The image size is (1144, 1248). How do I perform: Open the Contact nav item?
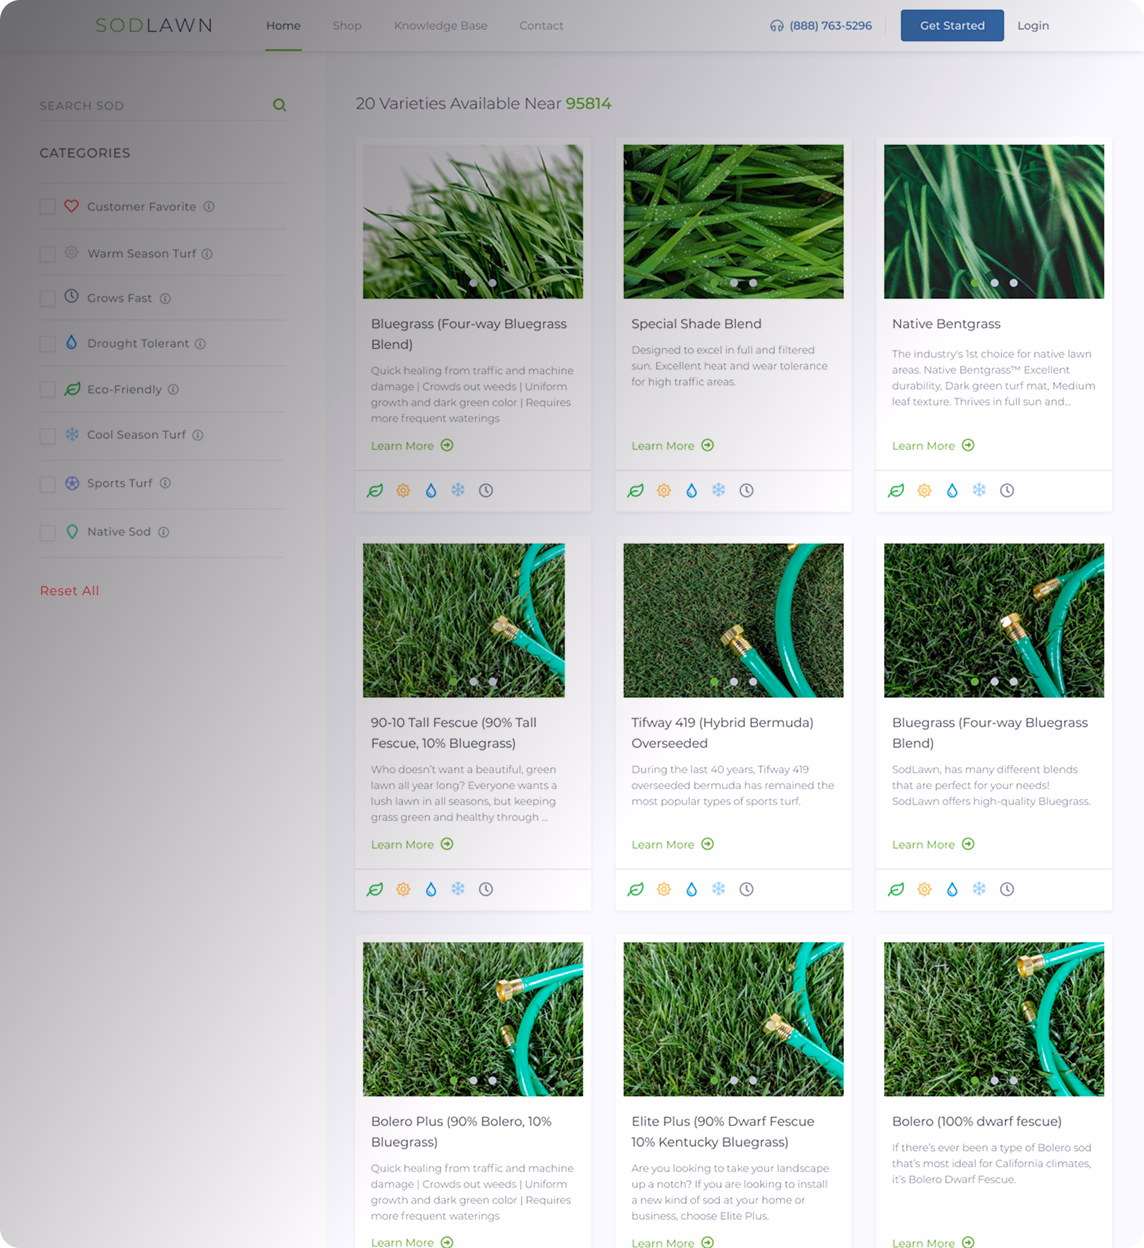coord(541,26)
